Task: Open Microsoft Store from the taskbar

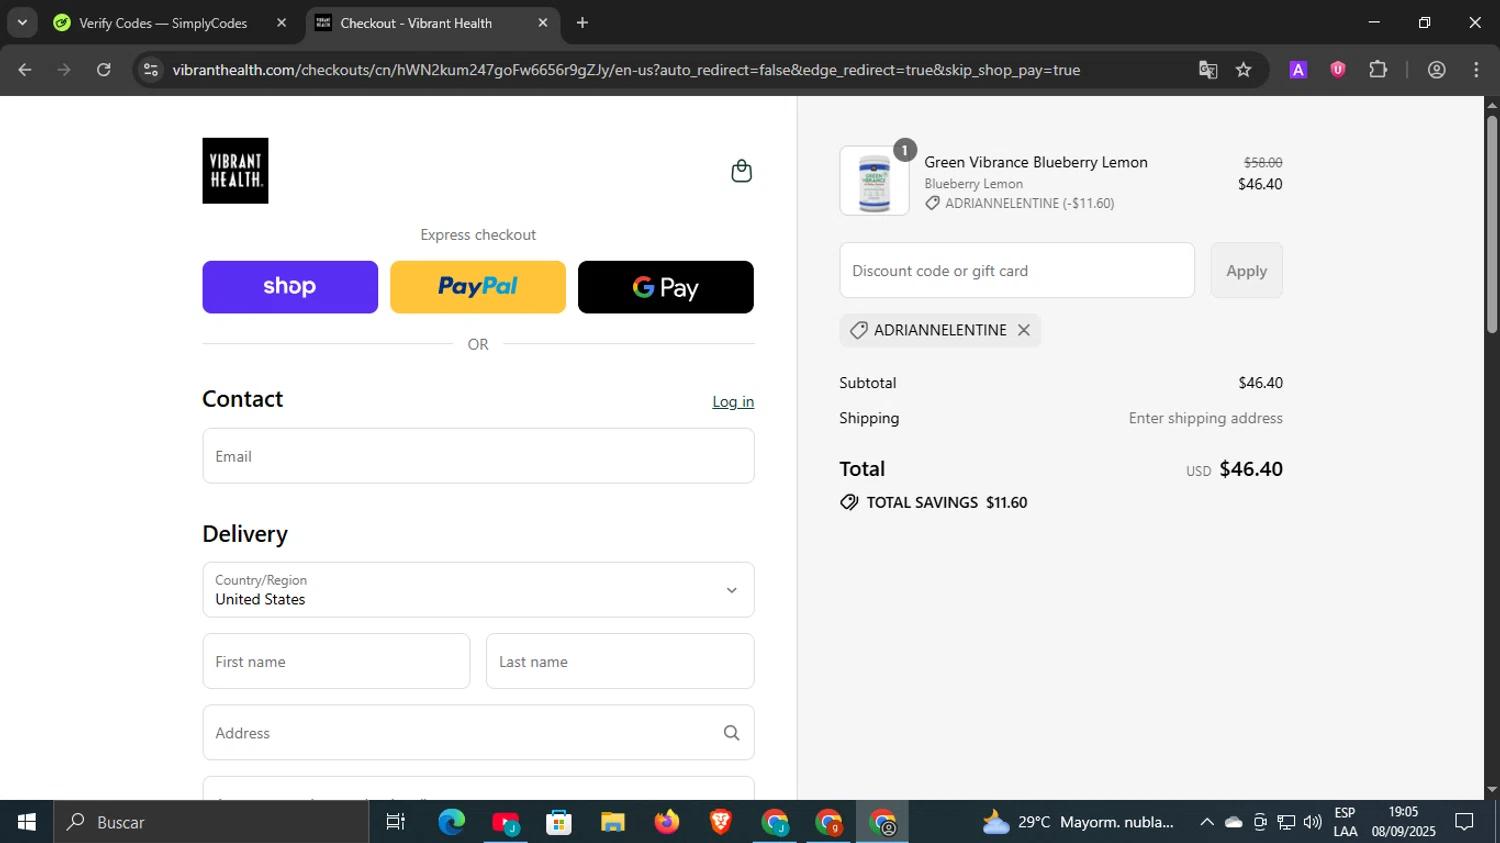Action: click(559, 822)
